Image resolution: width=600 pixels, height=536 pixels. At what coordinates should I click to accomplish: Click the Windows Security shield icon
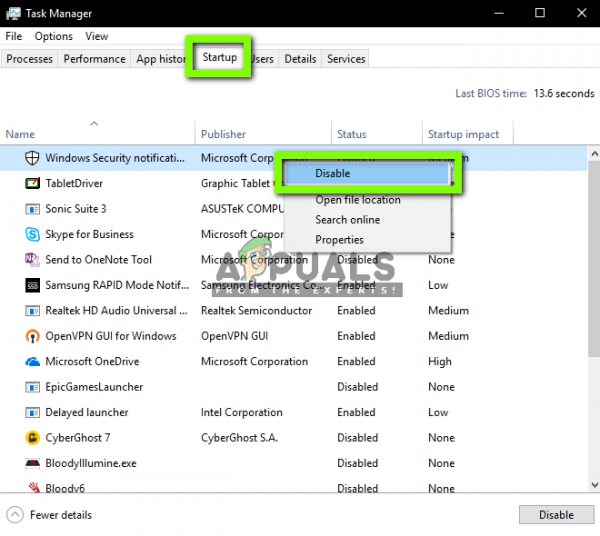pyautogui.click(x=32, y=158)
